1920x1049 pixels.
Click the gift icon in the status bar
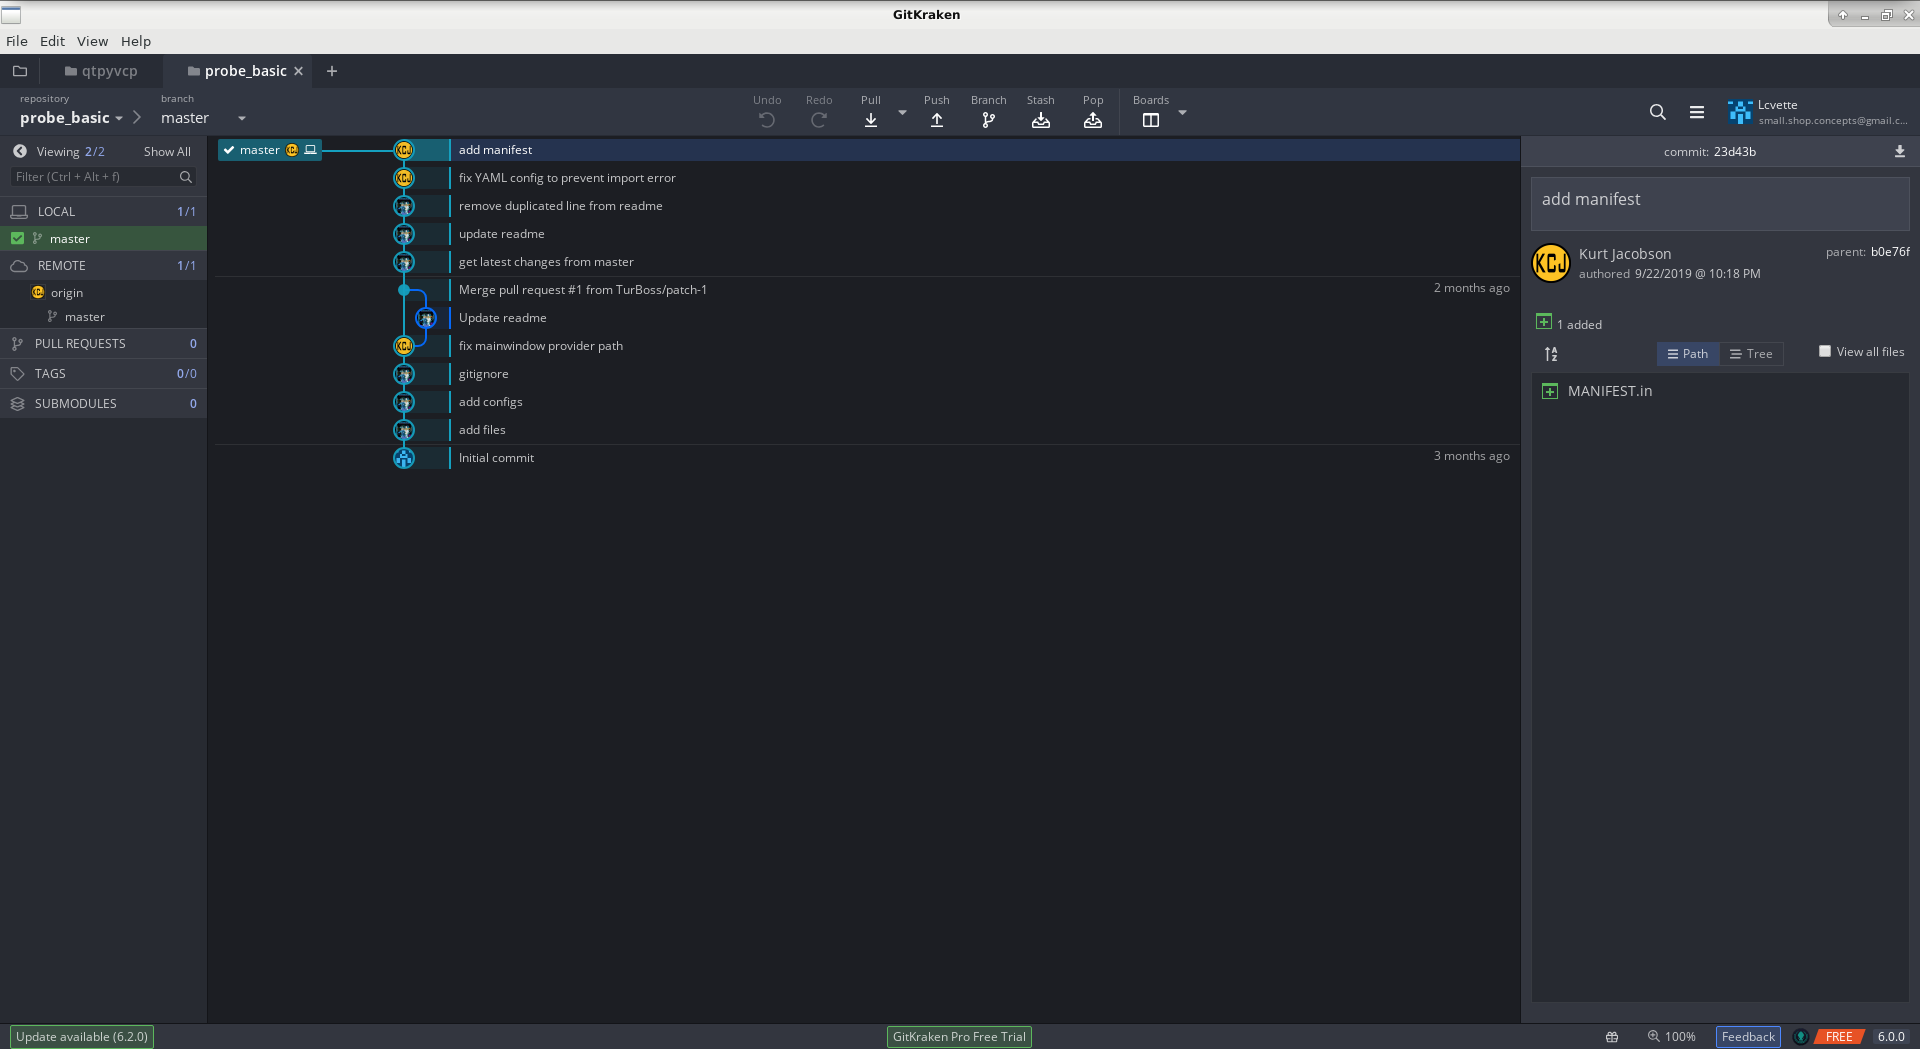(x=1612, y=1037)
